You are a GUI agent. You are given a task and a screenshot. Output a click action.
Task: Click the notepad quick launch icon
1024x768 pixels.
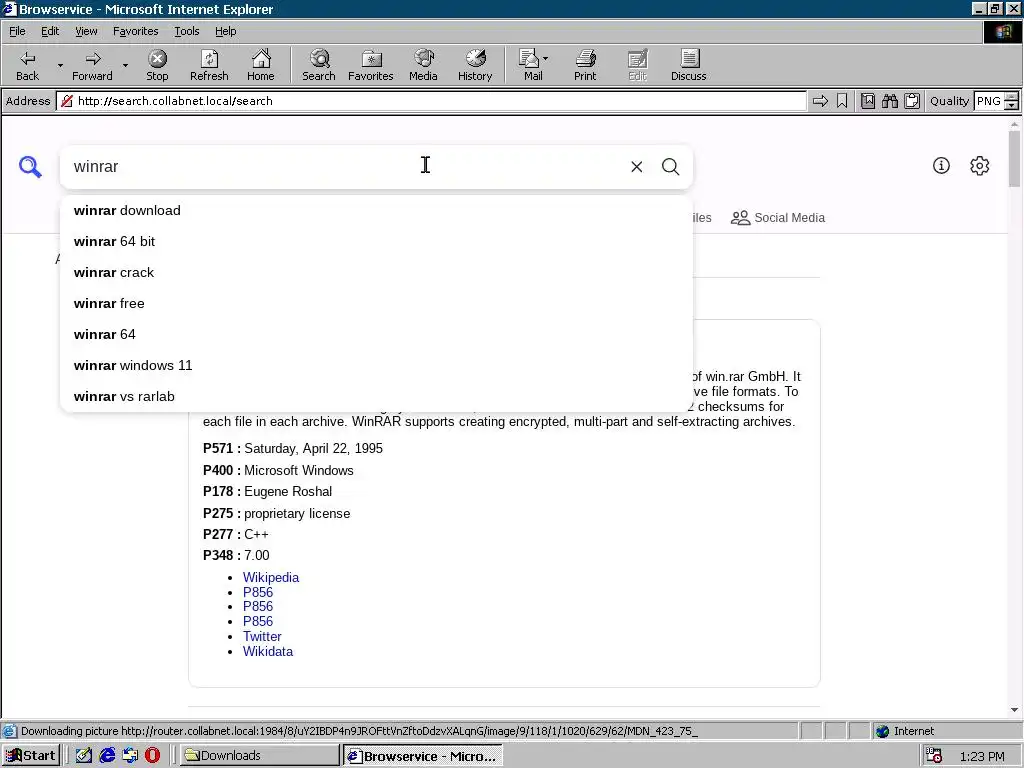pyautogui.click(x=84, y=756)
